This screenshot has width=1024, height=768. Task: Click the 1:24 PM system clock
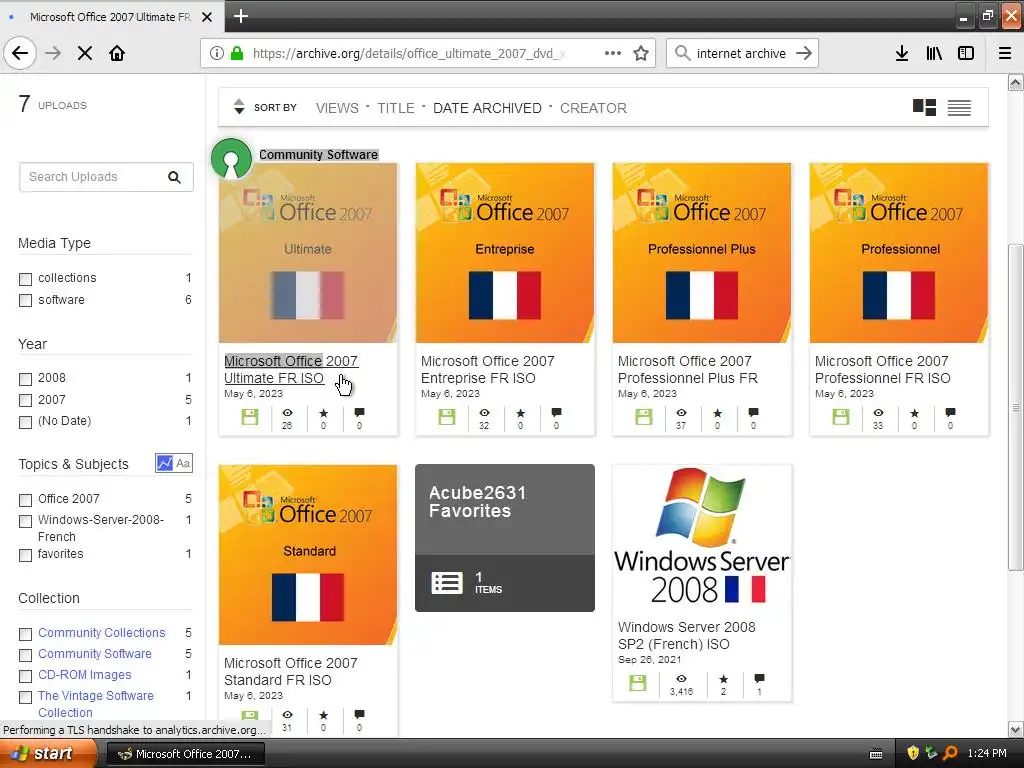click(987, 754)
